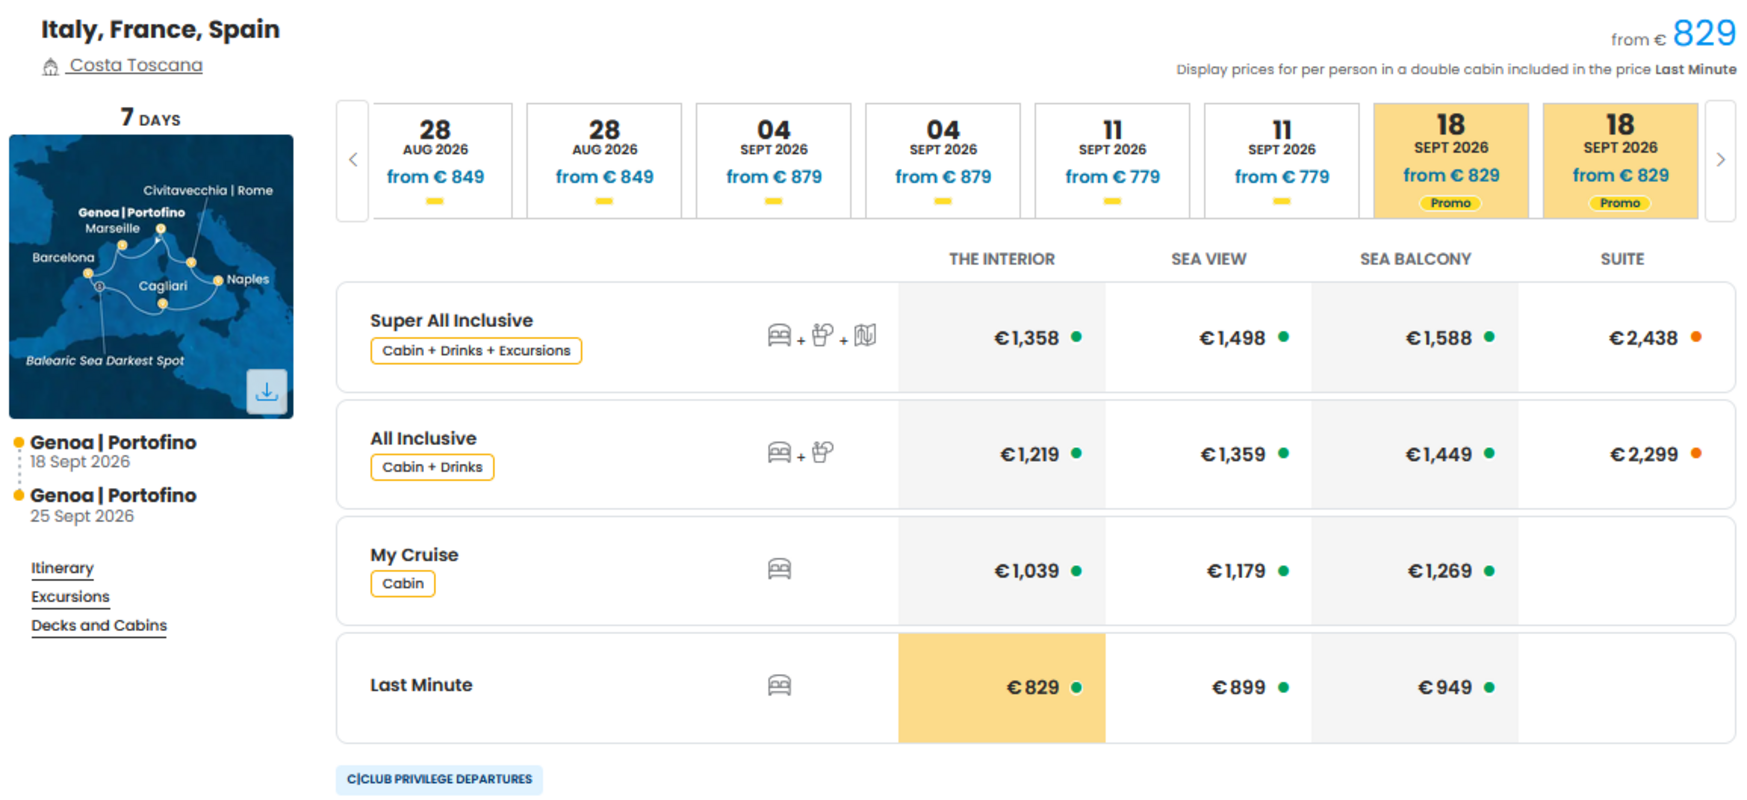Choose Super All Inclusive sea balcony at €1,588
Viewport: 1747px width, 800px height.
click(1415, 338)
